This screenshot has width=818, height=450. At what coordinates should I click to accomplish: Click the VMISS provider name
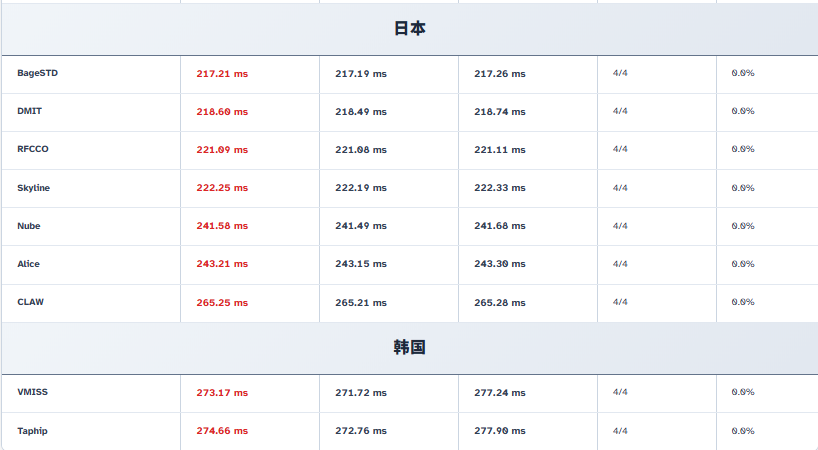tap(32, 392)
